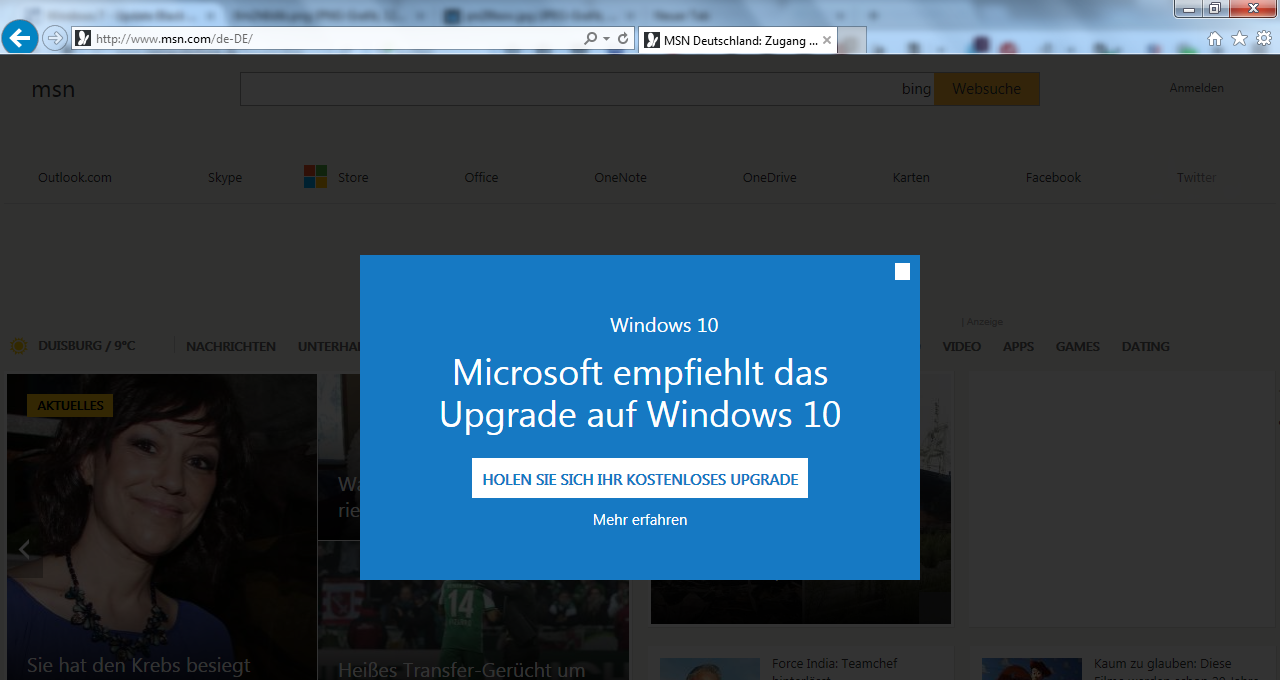This screenshot has width=1280, height=680.
Task: Click the sun weather icon beside Duisburg
Action: [18, 347]
